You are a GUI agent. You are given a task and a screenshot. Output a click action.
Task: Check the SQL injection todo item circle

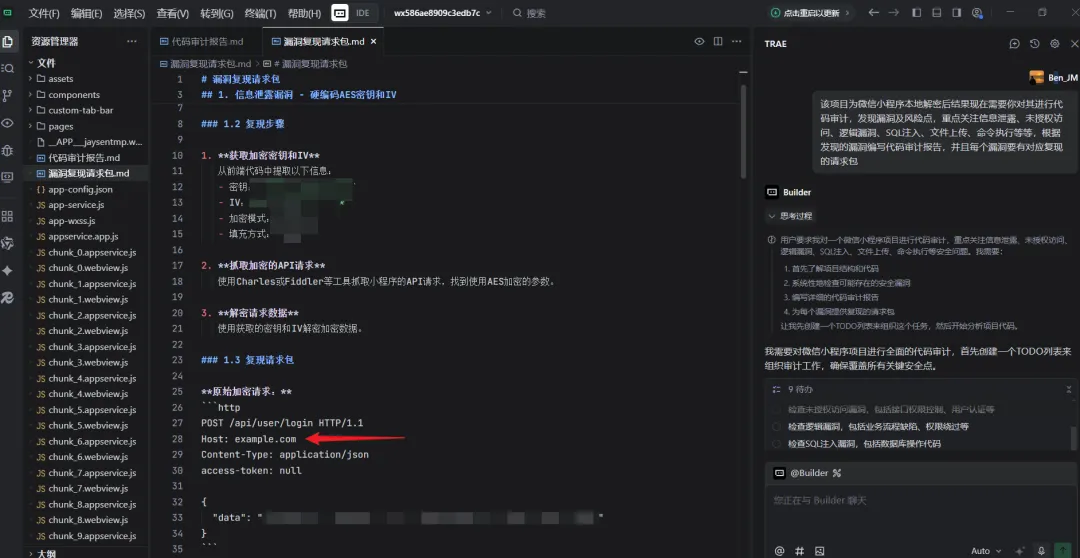(x=776, y=444)
